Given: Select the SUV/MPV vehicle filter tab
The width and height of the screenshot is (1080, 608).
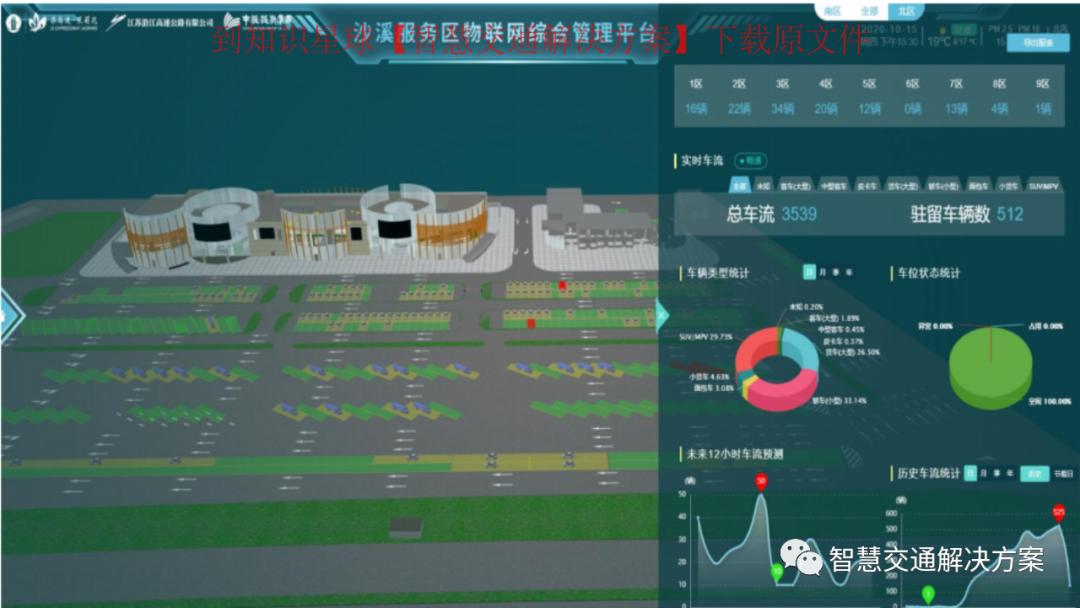Looking at the screenshot, I should click(1043, 185).
